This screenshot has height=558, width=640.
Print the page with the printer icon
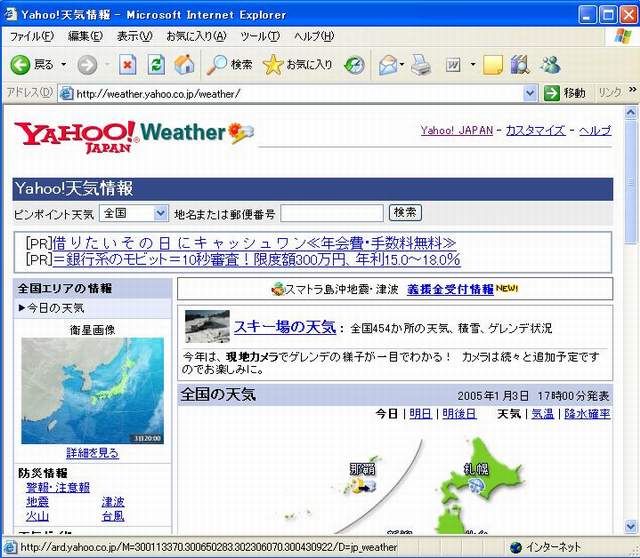point(421,64)
